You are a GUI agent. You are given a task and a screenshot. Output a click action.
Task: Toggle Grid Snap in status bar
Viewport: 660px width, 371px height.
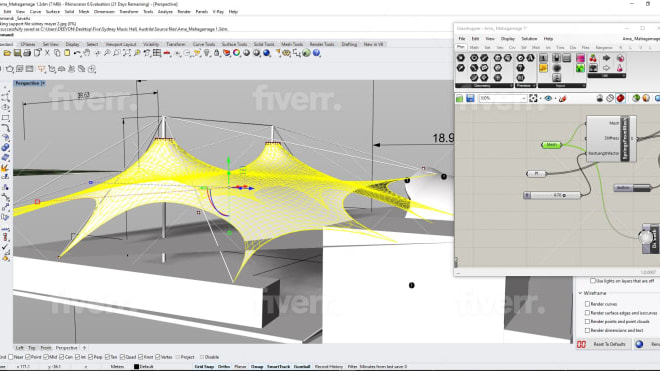204,366
